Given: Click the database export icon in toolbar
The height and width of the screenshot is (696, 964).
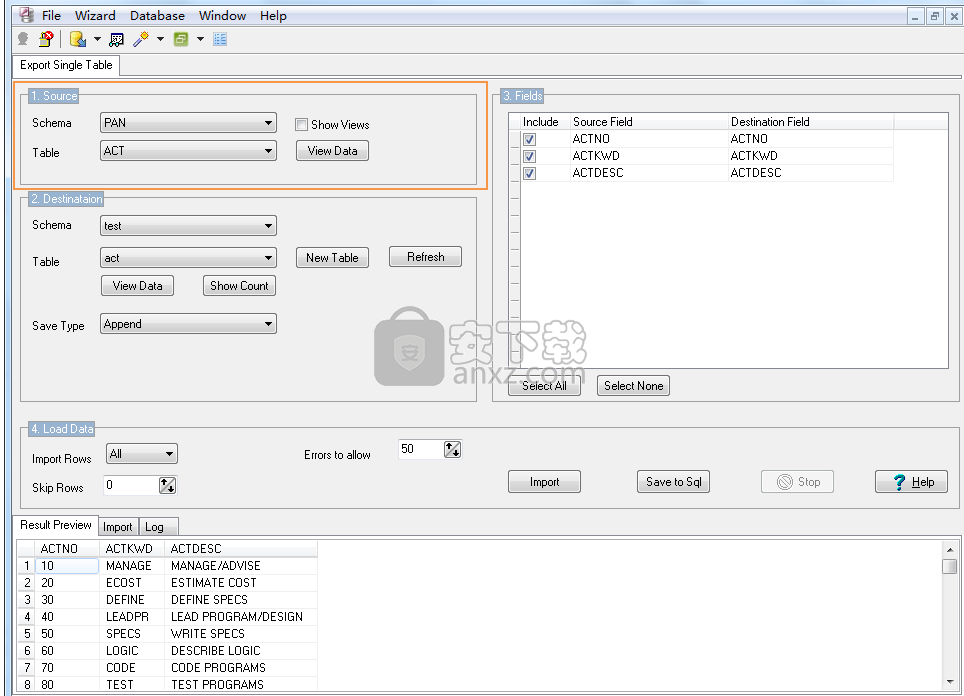Looking at the screenshot, I should pyautogui.click(x=77, y=39).
